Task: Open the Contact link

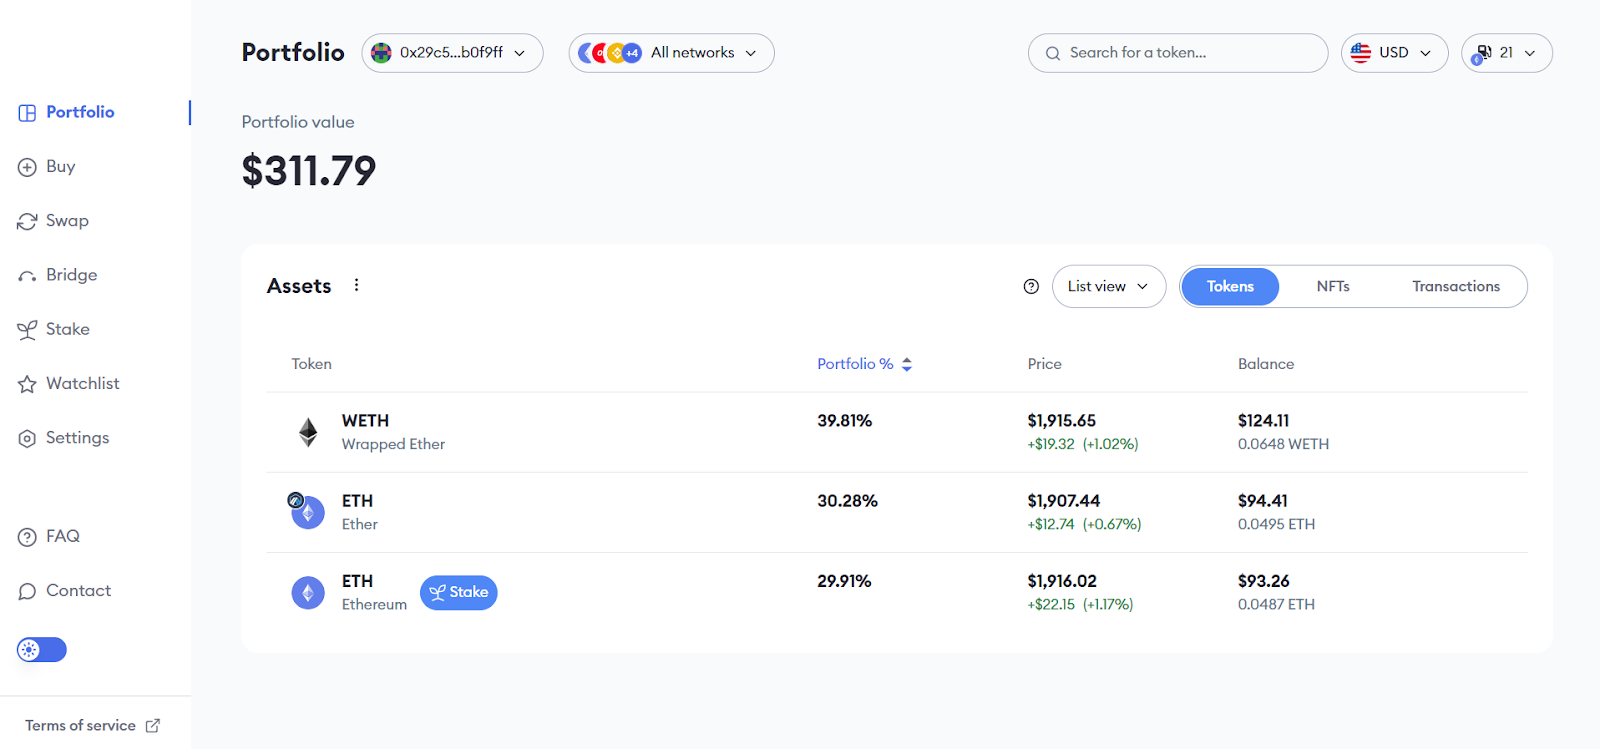Action: (x=78, y=590)
